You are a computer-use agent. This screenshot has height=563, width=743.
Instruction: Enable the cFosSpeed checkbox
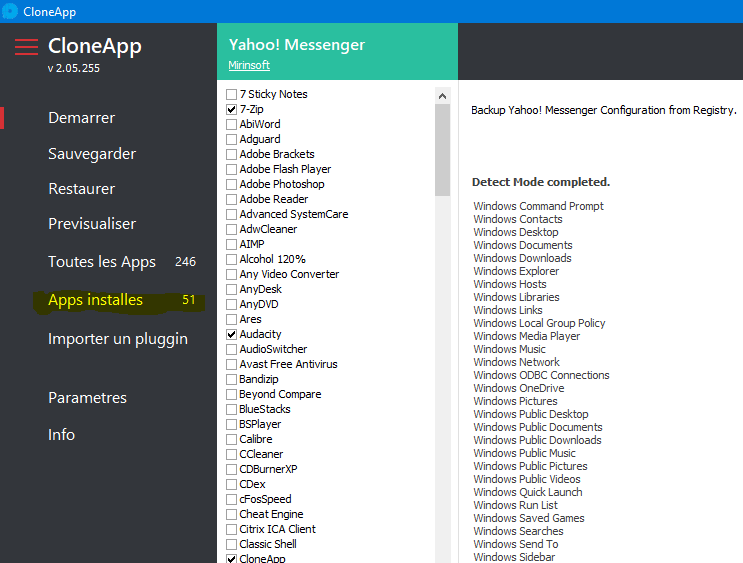pyautogui.click(x=231, y=499)
